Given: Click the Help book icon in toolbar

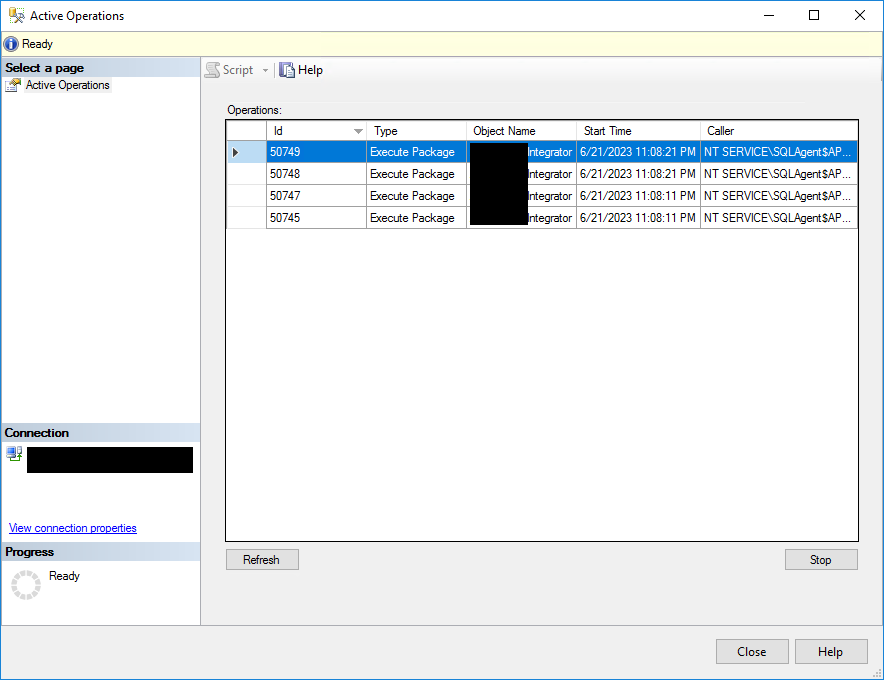Looking at the screenshot, I should pyautogui.click(x=287, y=70).
